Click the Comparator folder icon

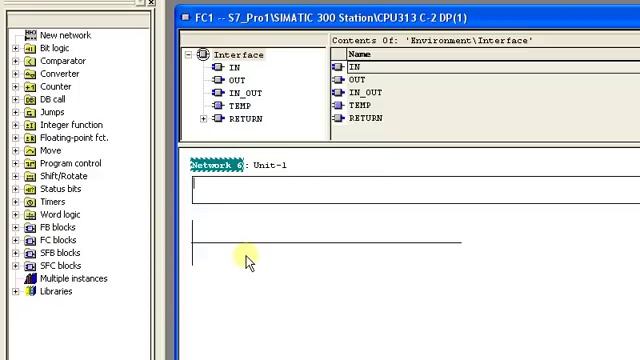click(30, 61)
